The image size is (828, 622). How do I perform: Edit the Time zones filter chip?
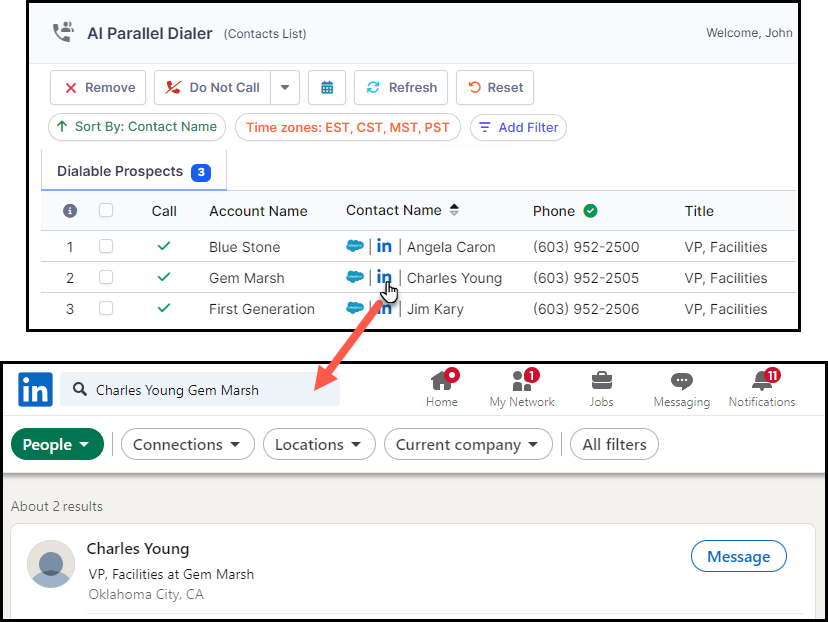click(347, 127)
